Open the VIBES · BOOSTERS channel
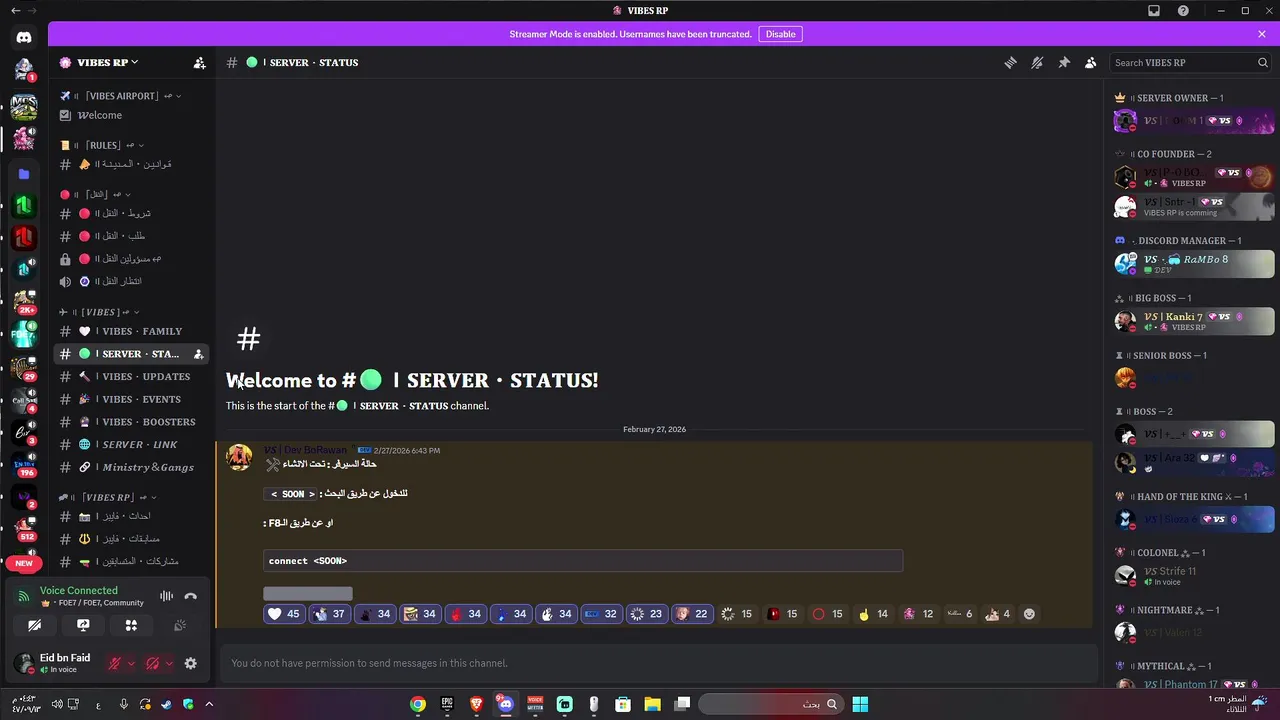 click(131, 422)
